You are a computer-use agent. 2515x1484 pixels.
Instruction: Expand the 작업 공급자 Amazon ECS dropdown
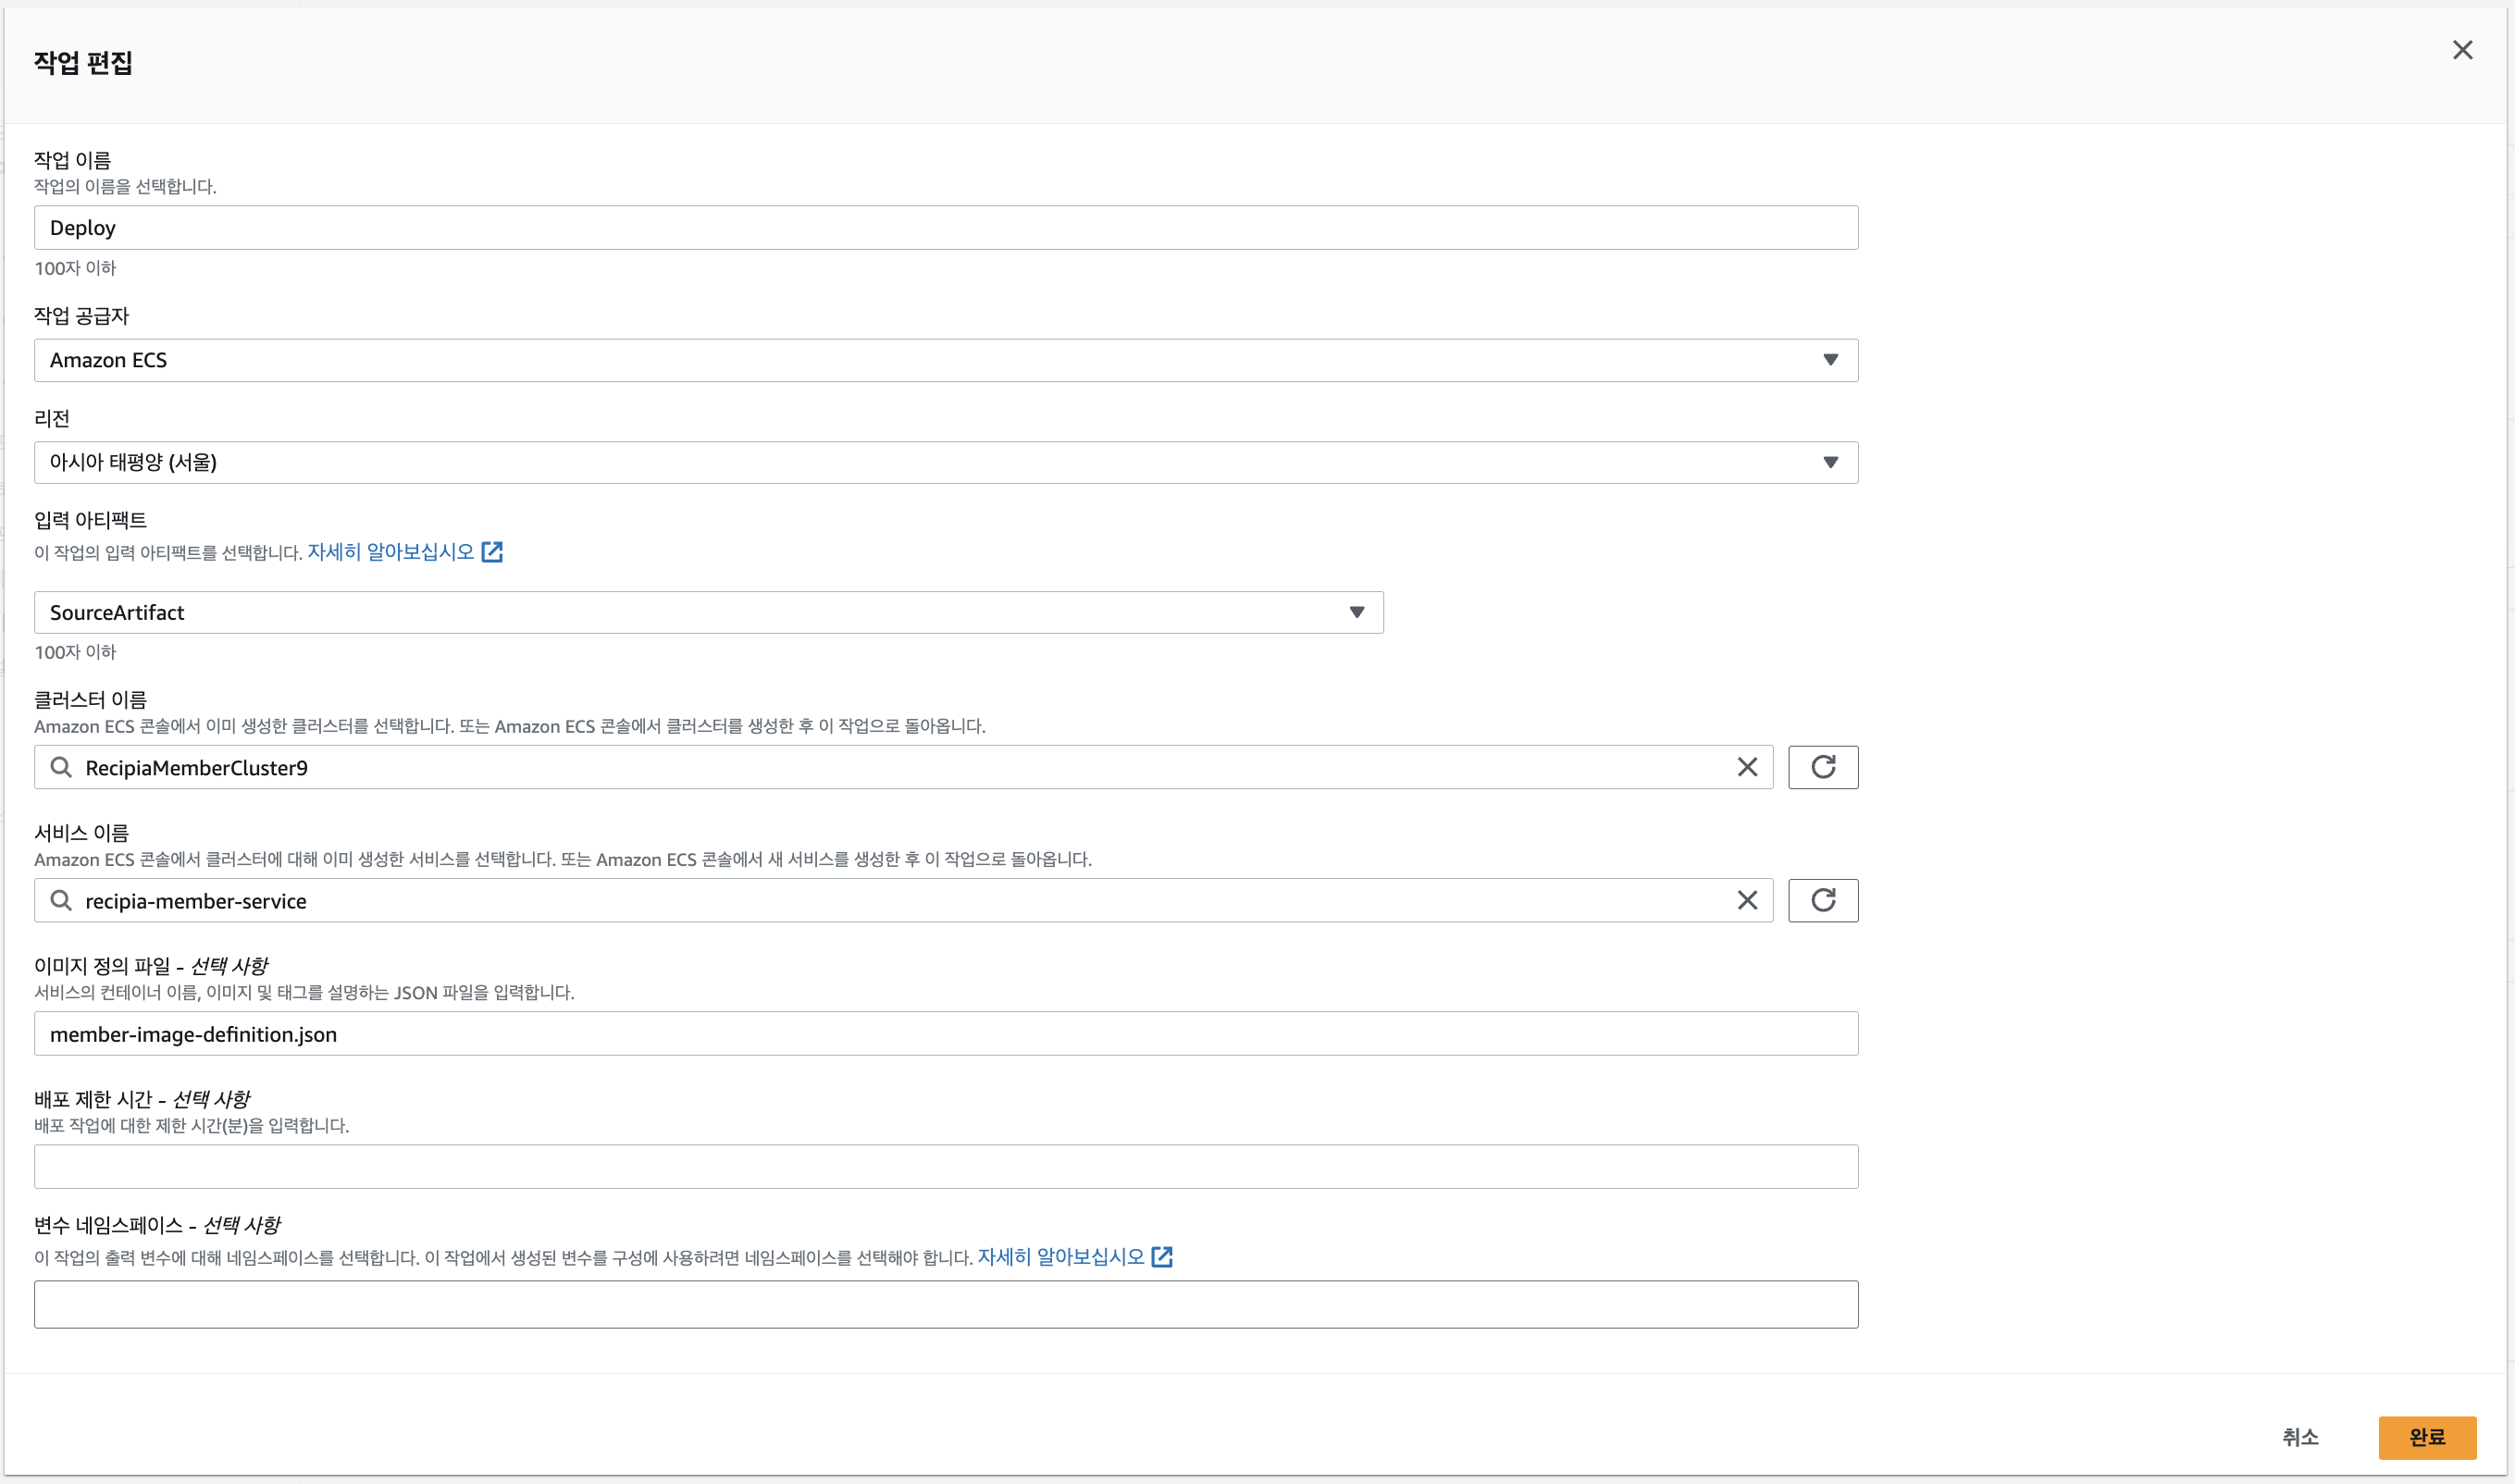tap(1830, 360)
